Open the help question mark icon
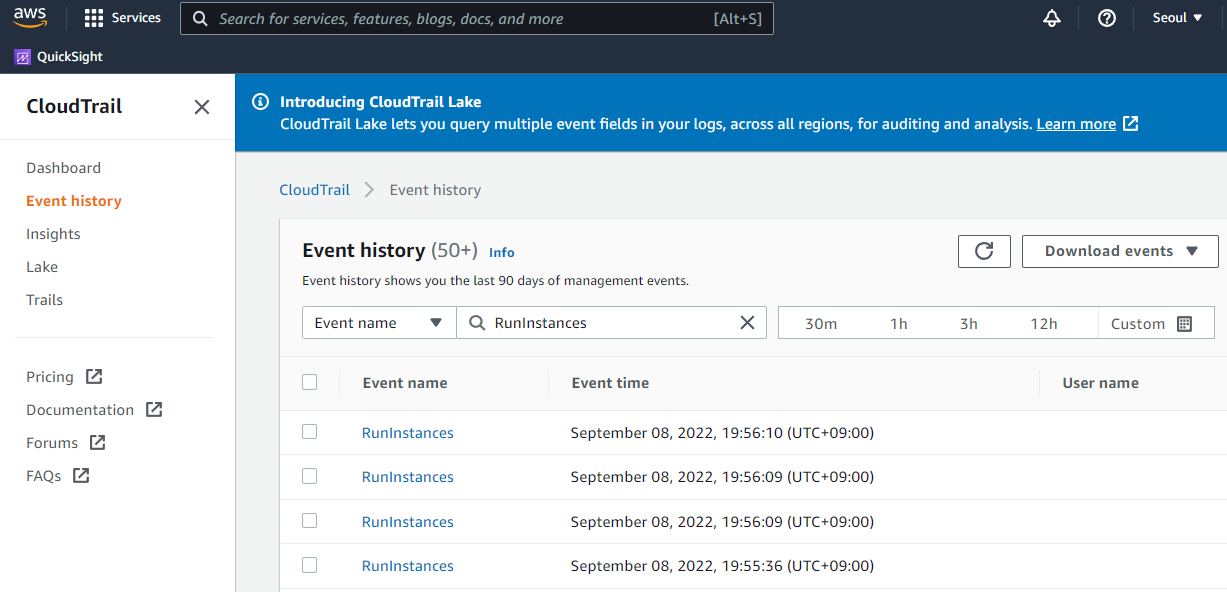The image size is (1227, 595). 1106,18
